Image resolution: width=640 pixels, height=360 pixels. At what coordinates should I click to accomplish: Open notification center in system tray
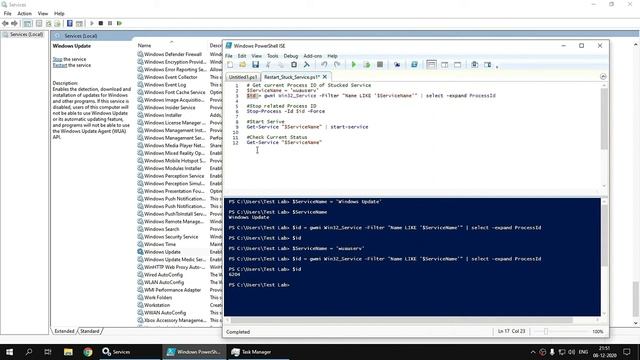[627, 352]
